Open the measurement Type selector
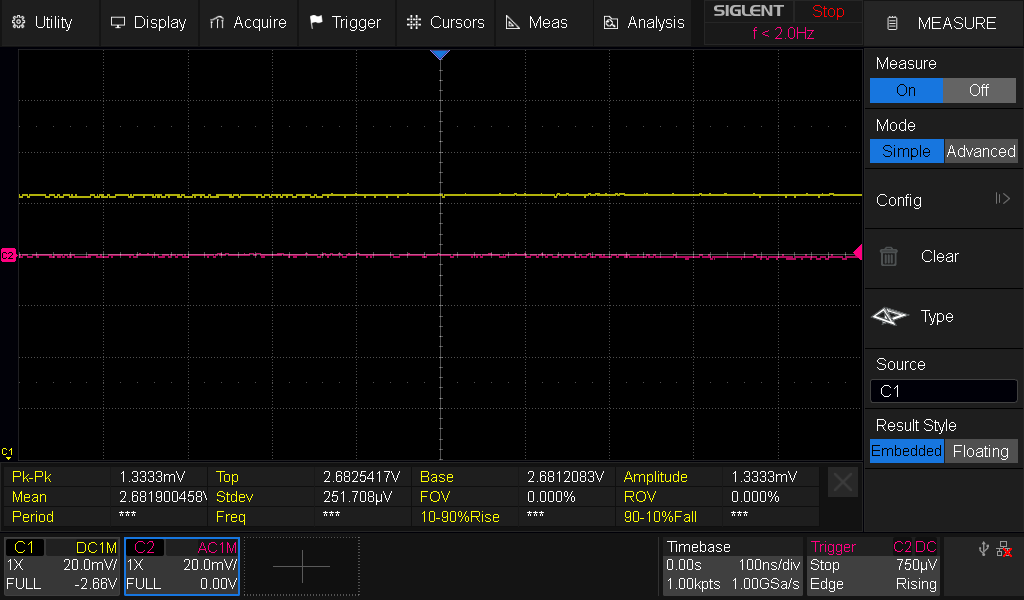Viewport: 1024px width, 600px height. click(x=944, y=317)
